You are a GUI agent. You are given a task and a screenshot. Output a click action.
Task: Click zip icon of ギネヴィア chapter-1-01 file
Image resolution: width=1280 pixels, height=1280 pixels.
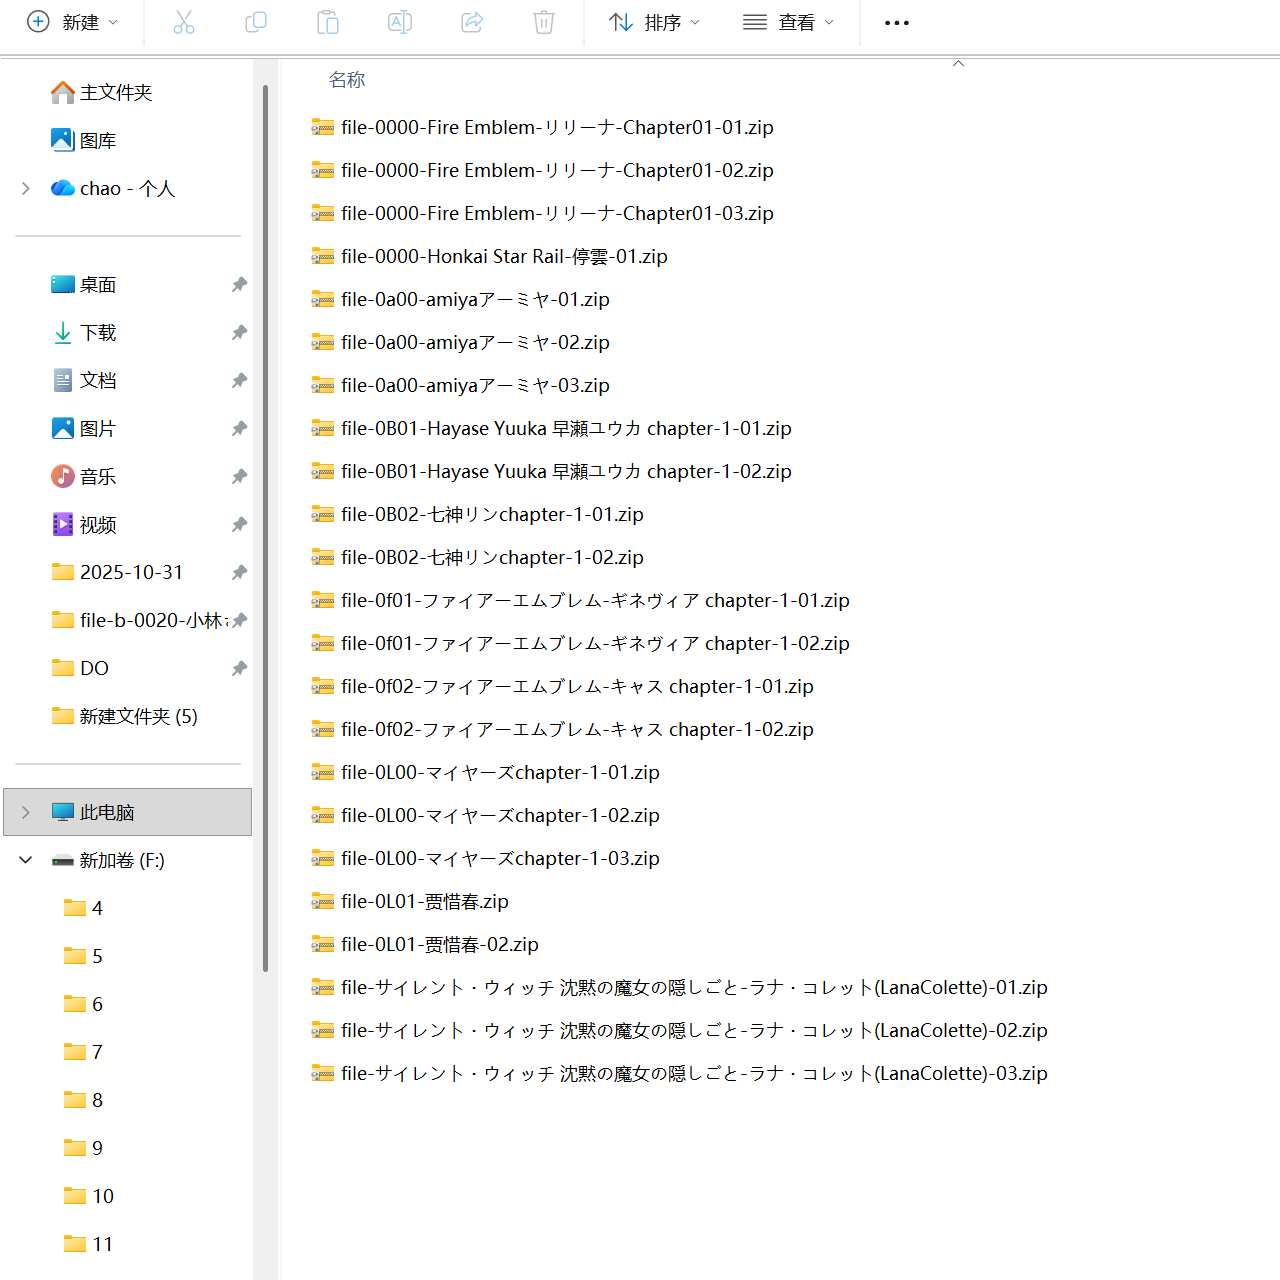point(322,600)
